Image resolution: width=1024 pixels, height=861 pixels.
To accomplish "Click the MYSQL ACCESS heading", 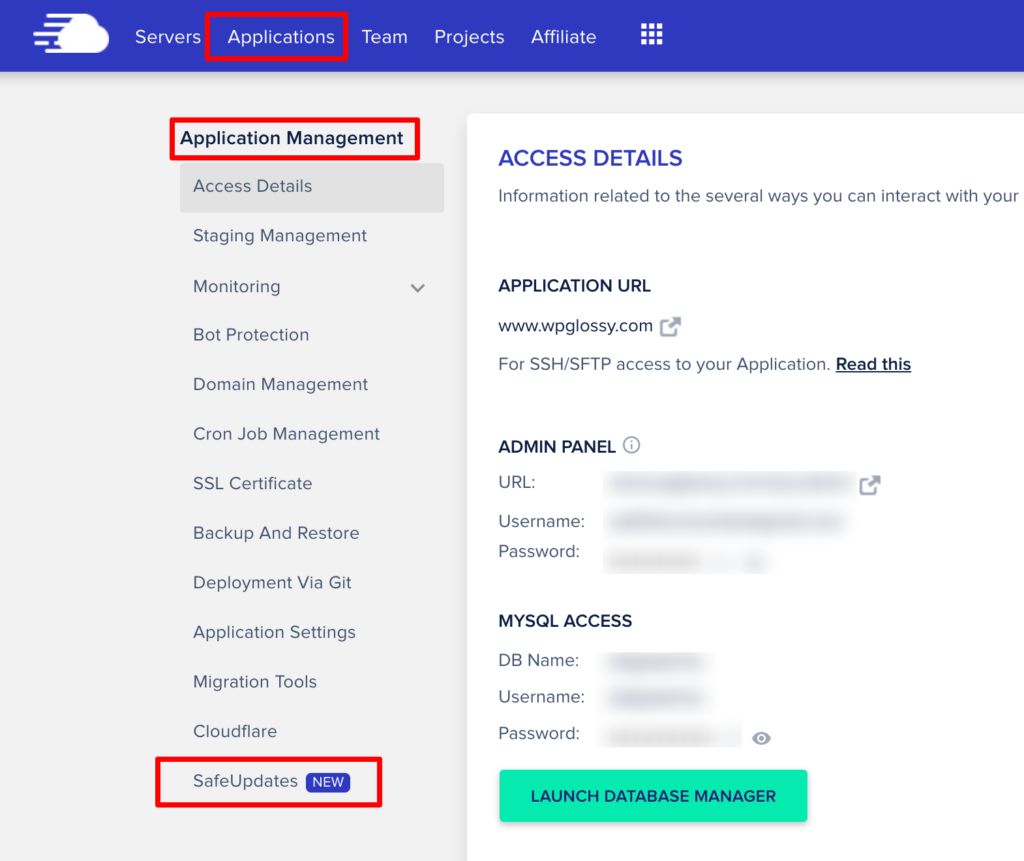I will click(565, 621).
